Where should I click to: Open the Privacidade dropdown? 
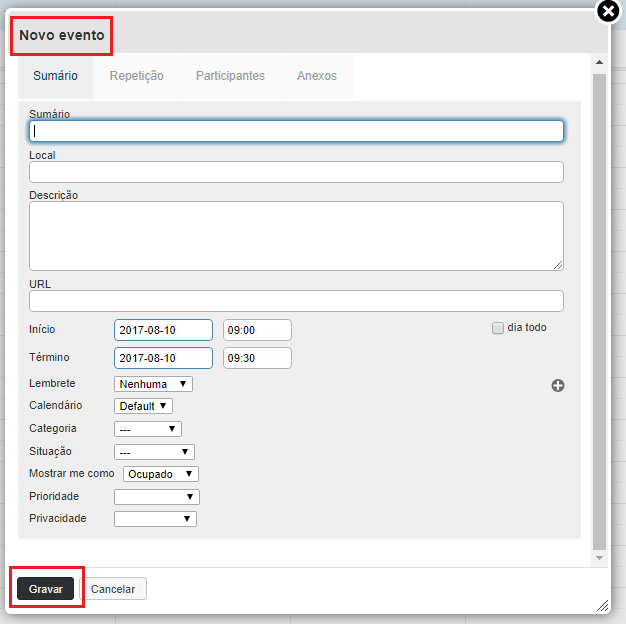coord(155,519)
